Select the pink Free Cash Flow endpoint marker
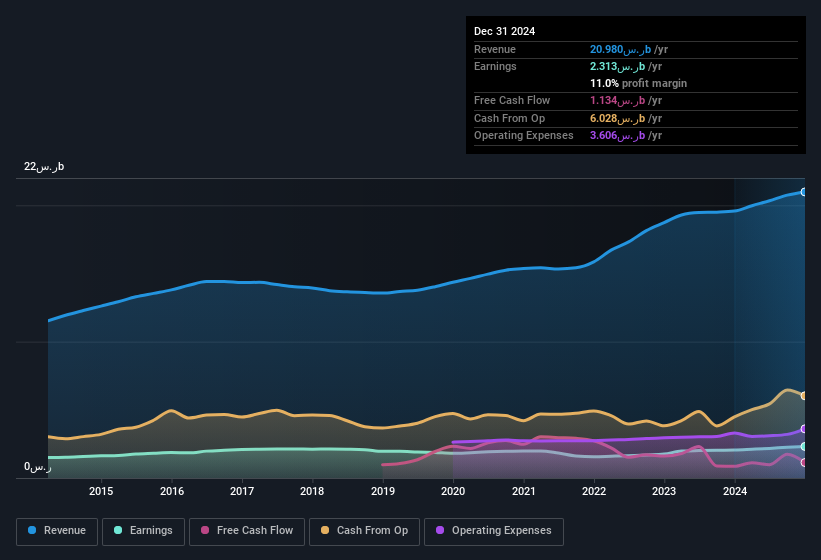 [x=804, y=462]
